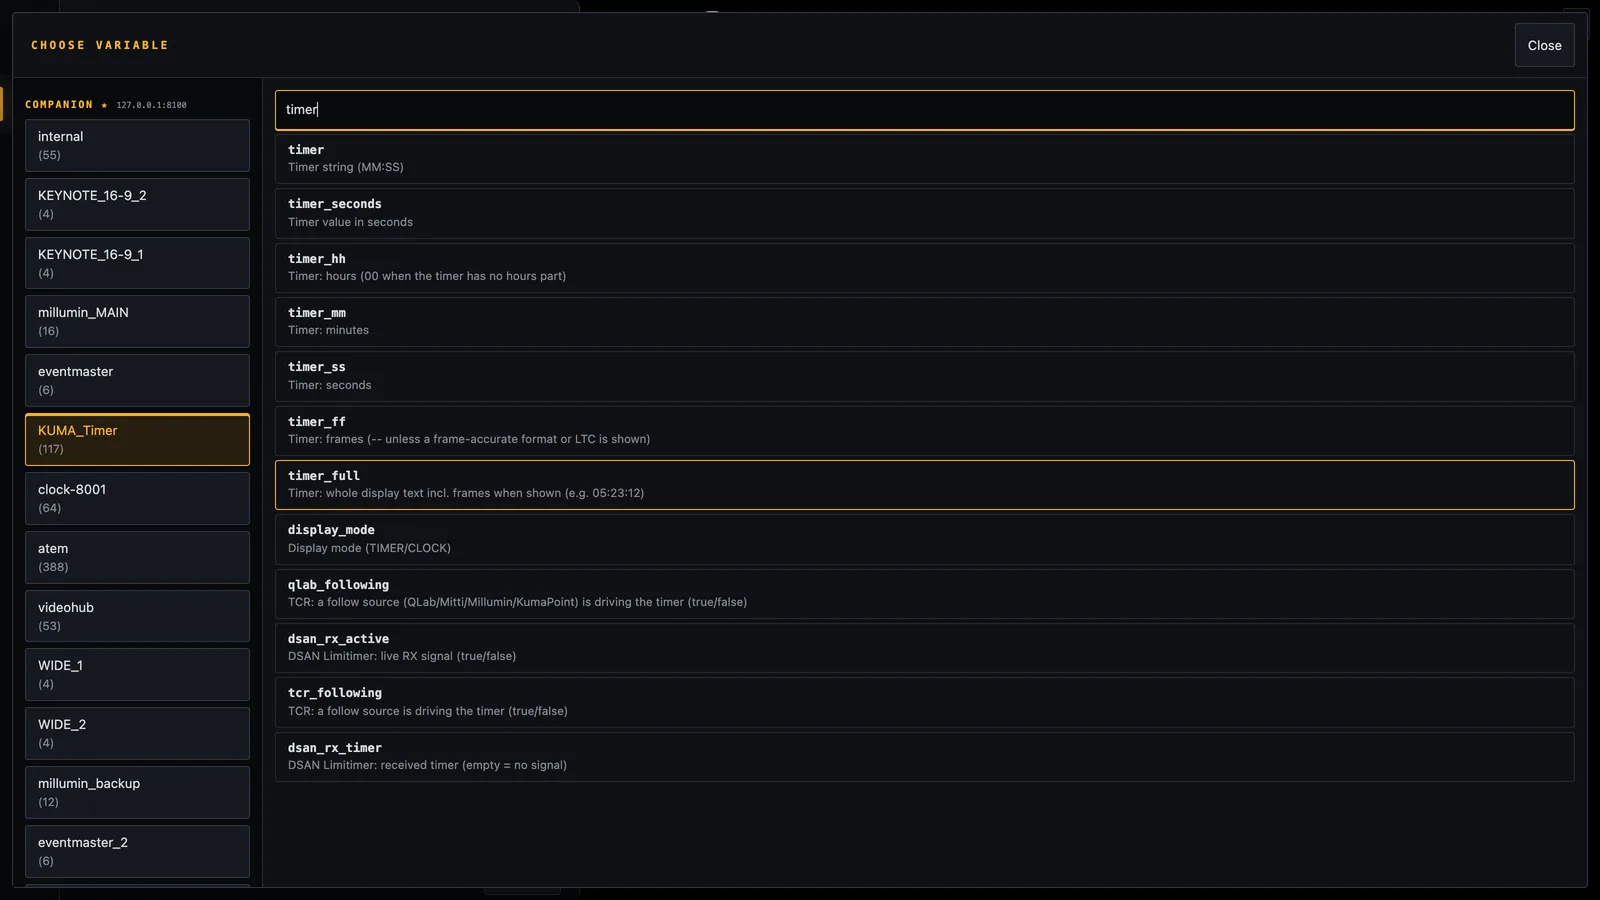This screenshot has height=900, width=1600.
Task: Select the millumin_backup connection
Action: tap(137, 793)
